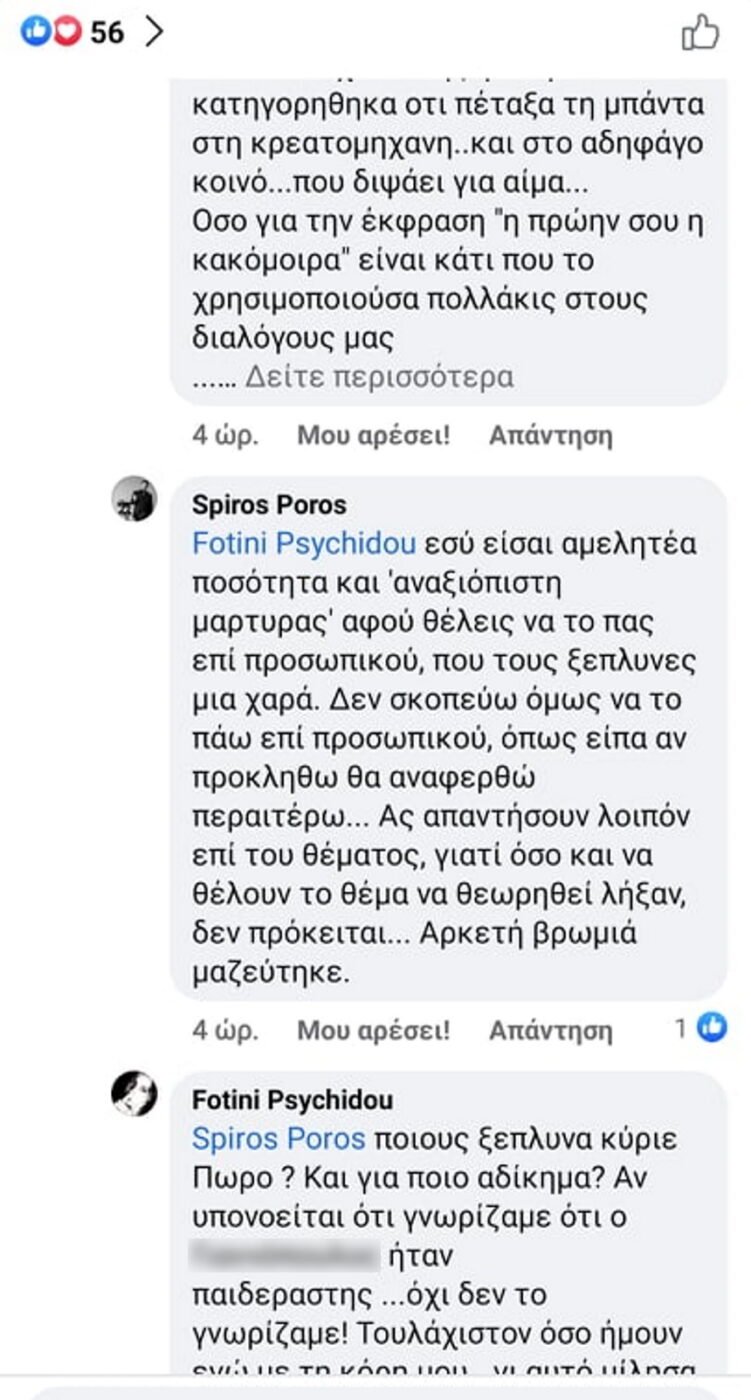Click the comment reaction count "1"
The image size is (751, 1400).
point(680,1027)
